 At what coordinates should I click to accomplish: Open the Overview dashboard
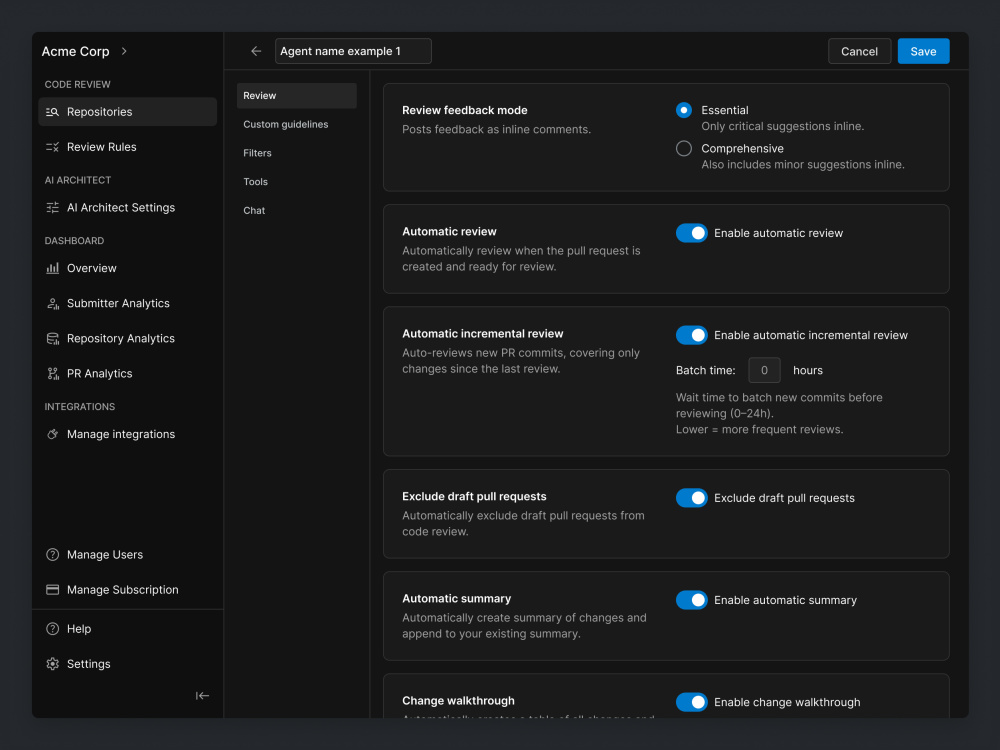(x=128, y=268)
